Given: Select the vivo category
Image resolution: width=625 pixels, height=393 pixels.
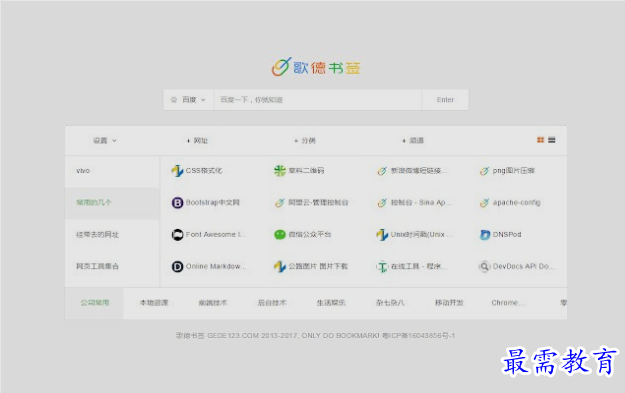Looking at the screenshot, I should tap(112, 171).
